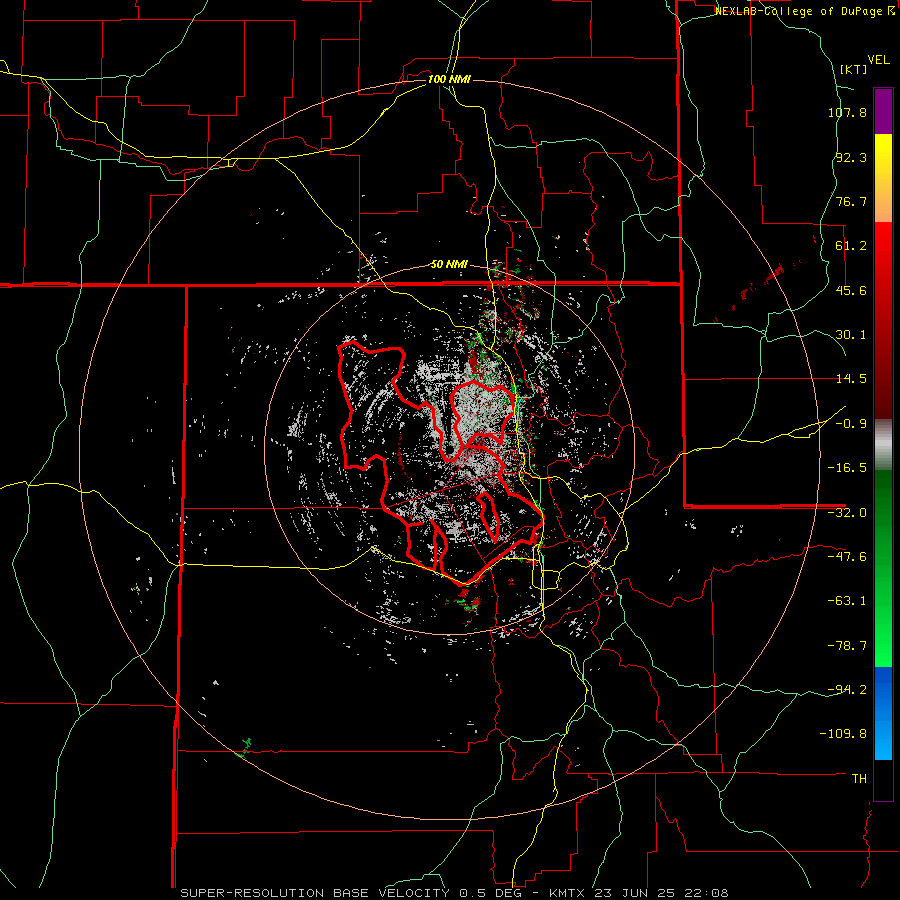Click the 50 NMI range ring label
This screenshot has height=900, width=900.
point(449,265)
